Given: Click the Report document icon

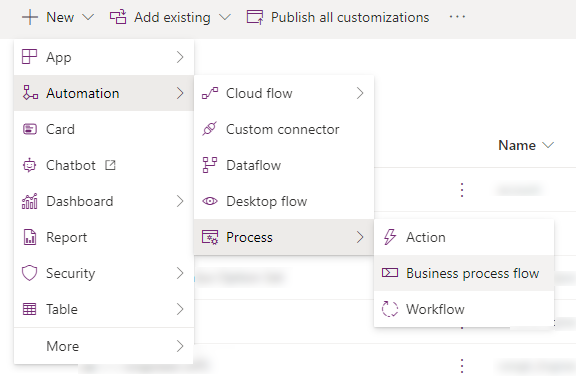Looking at the screenshot, I should [x=30, y=237].
